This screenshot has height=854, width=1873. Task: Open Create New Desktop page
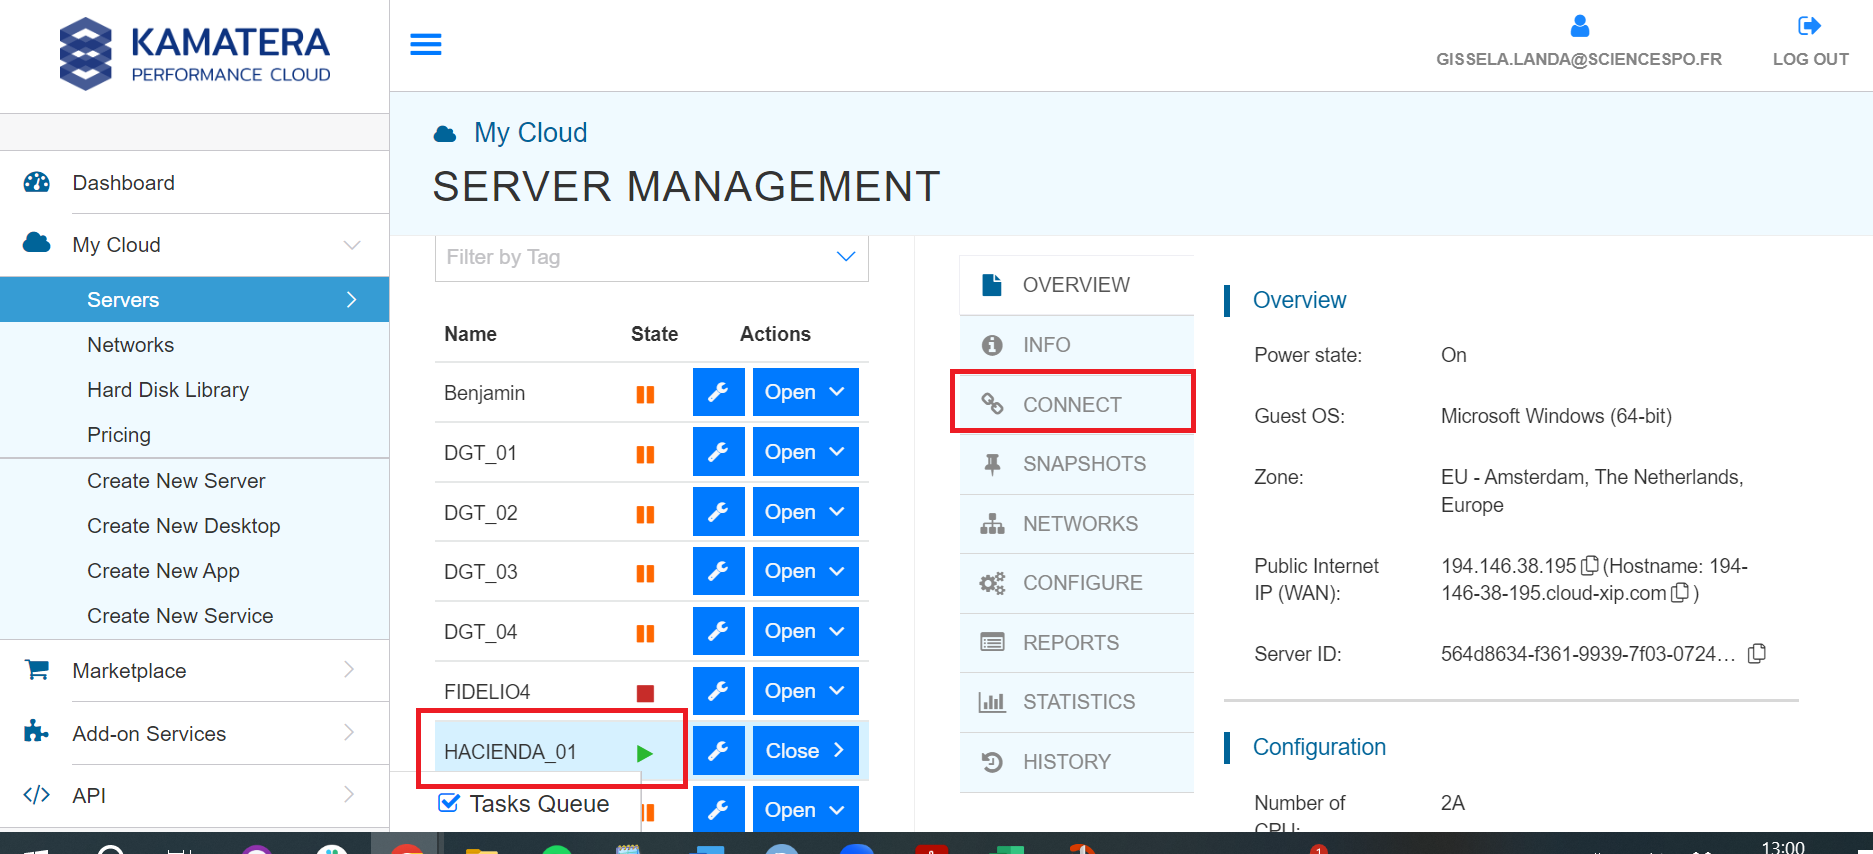pos(184,526)
